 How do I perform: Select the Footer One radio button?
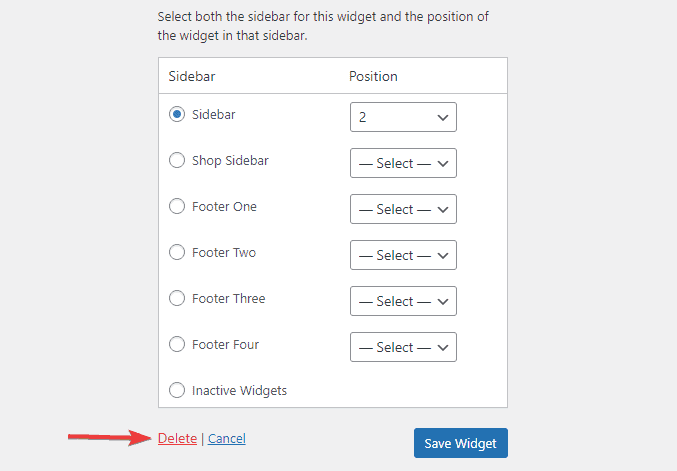point(177,206)
